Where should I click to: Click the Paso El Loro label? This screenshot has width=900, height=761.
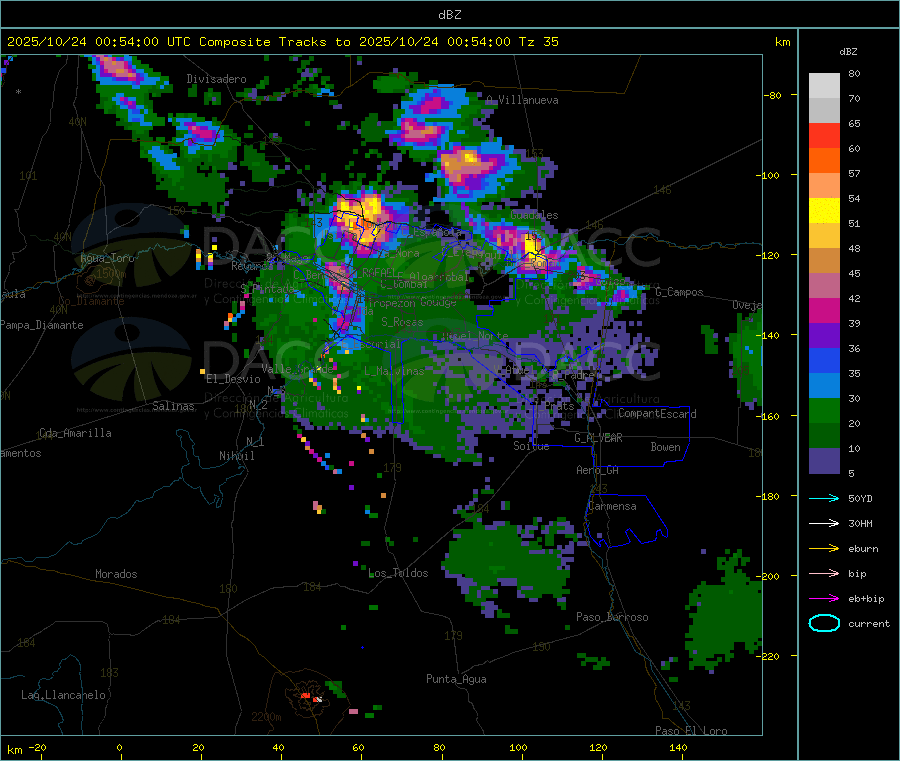tap(691, 731)
